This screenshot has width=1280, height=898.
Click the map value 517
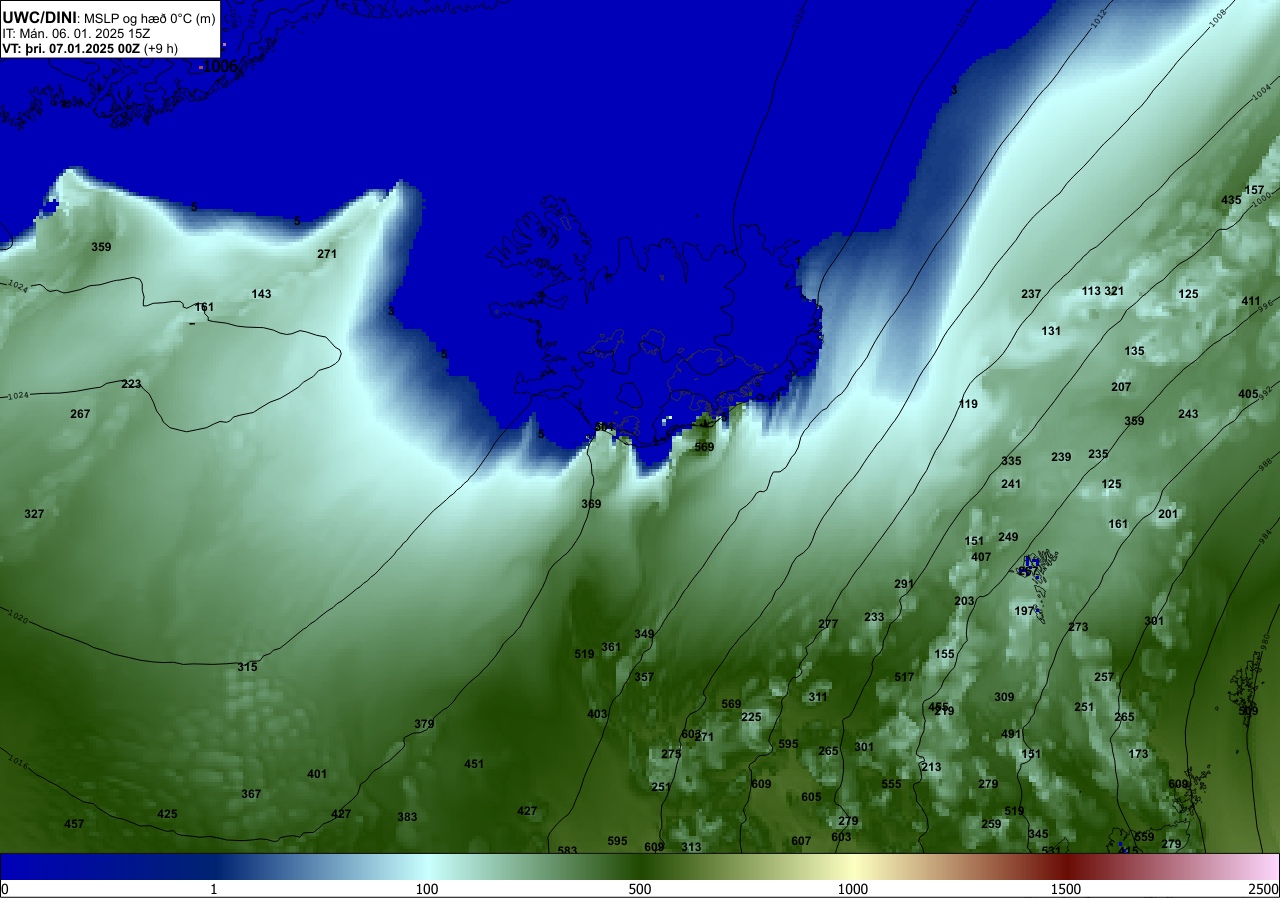click(904, 677)
